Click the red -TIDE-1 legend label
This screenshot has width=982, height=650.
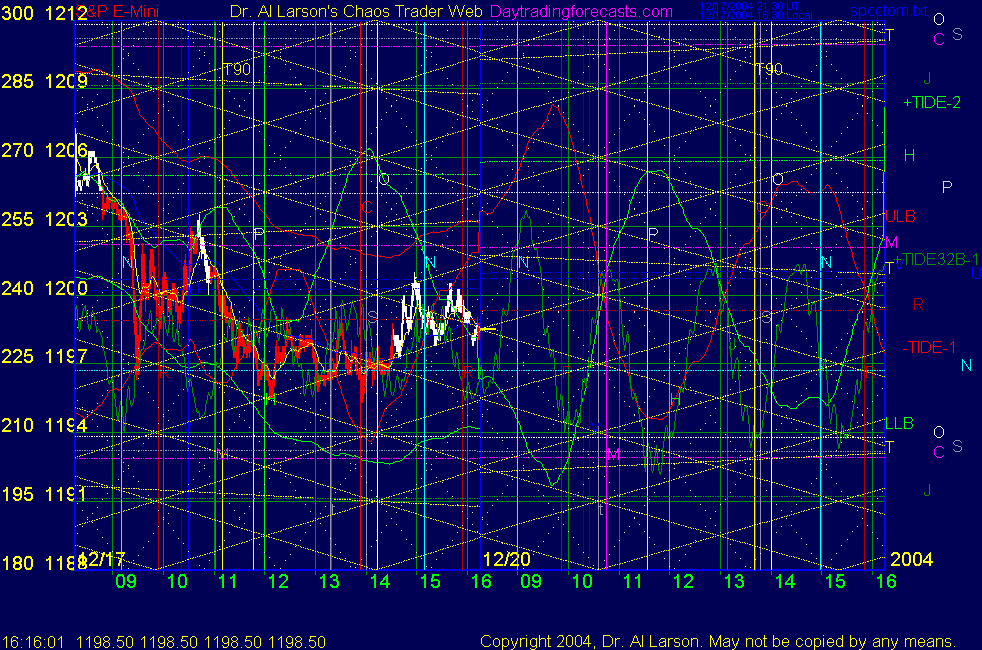[x=929, y=347]
